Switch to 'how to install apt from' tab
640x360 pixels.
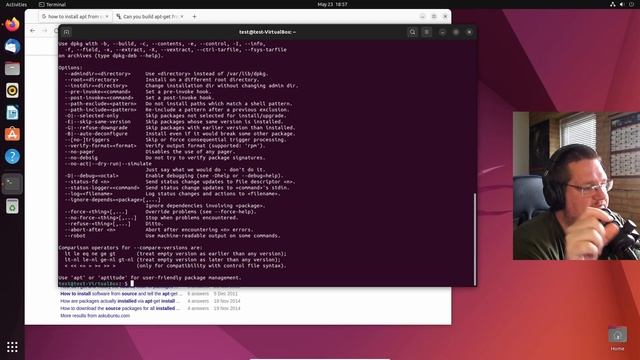click(x=75, y=16)
